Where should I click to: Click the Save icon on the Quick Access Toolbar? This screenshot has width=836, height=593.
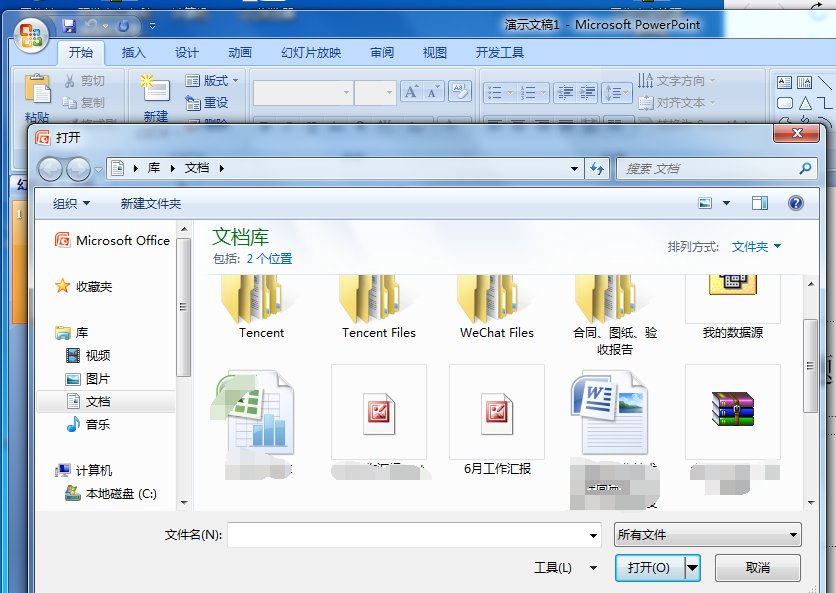tap(68, 24)
